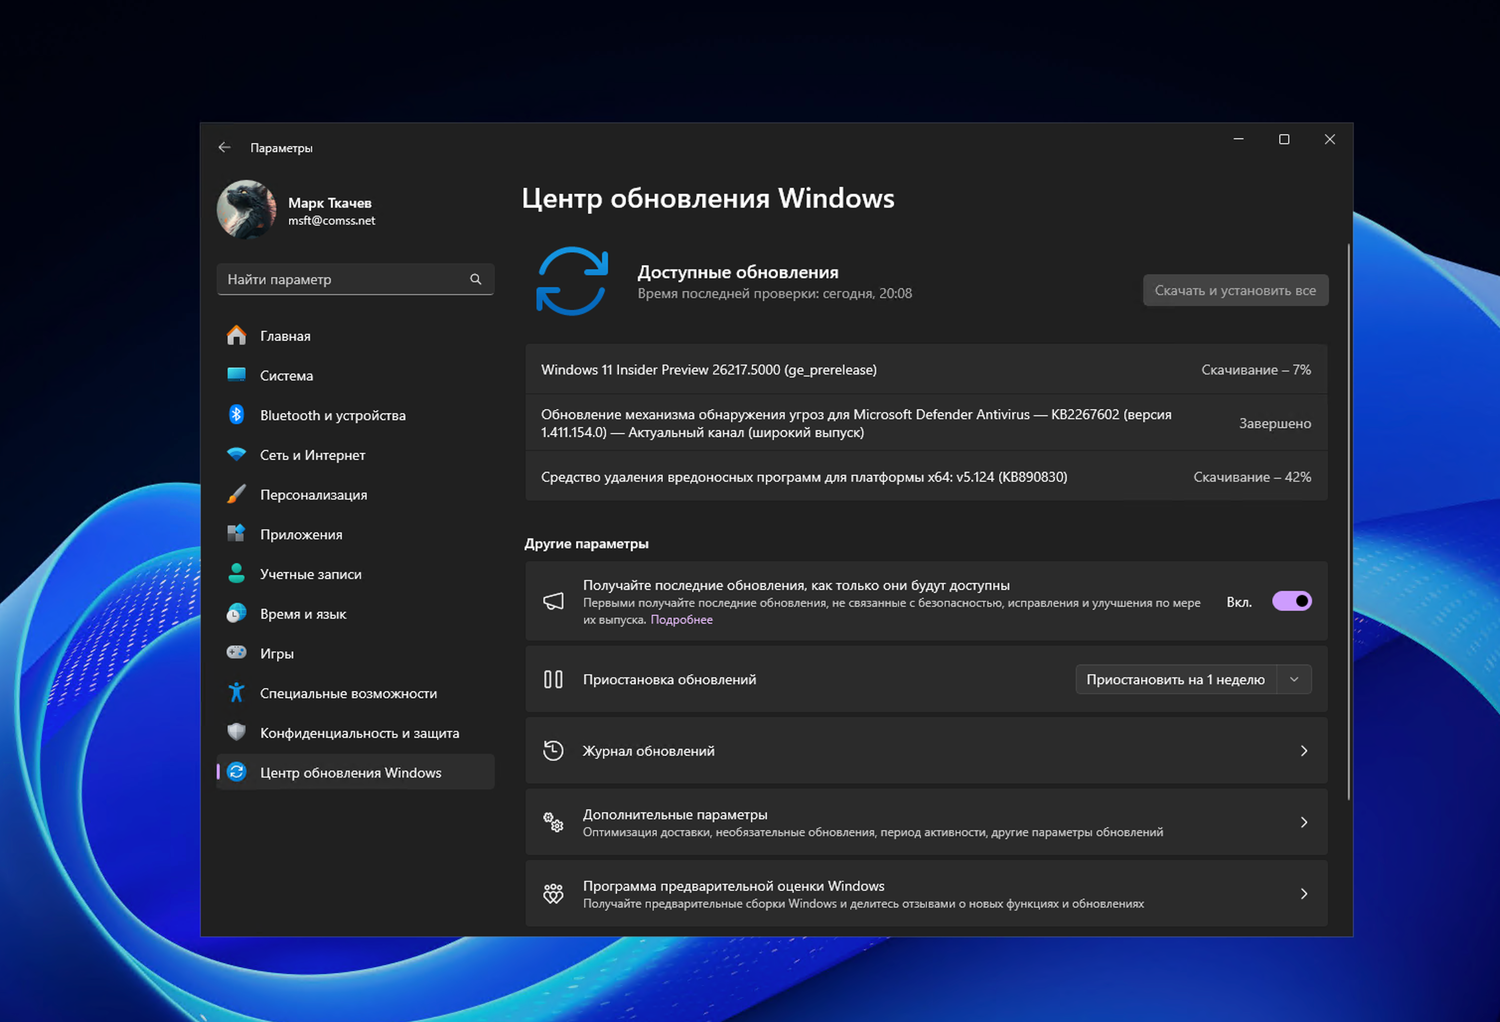Open Дополнительные параметры via its chevron
This screenshot has height=1022, width=1500.
click(1304, 822)
